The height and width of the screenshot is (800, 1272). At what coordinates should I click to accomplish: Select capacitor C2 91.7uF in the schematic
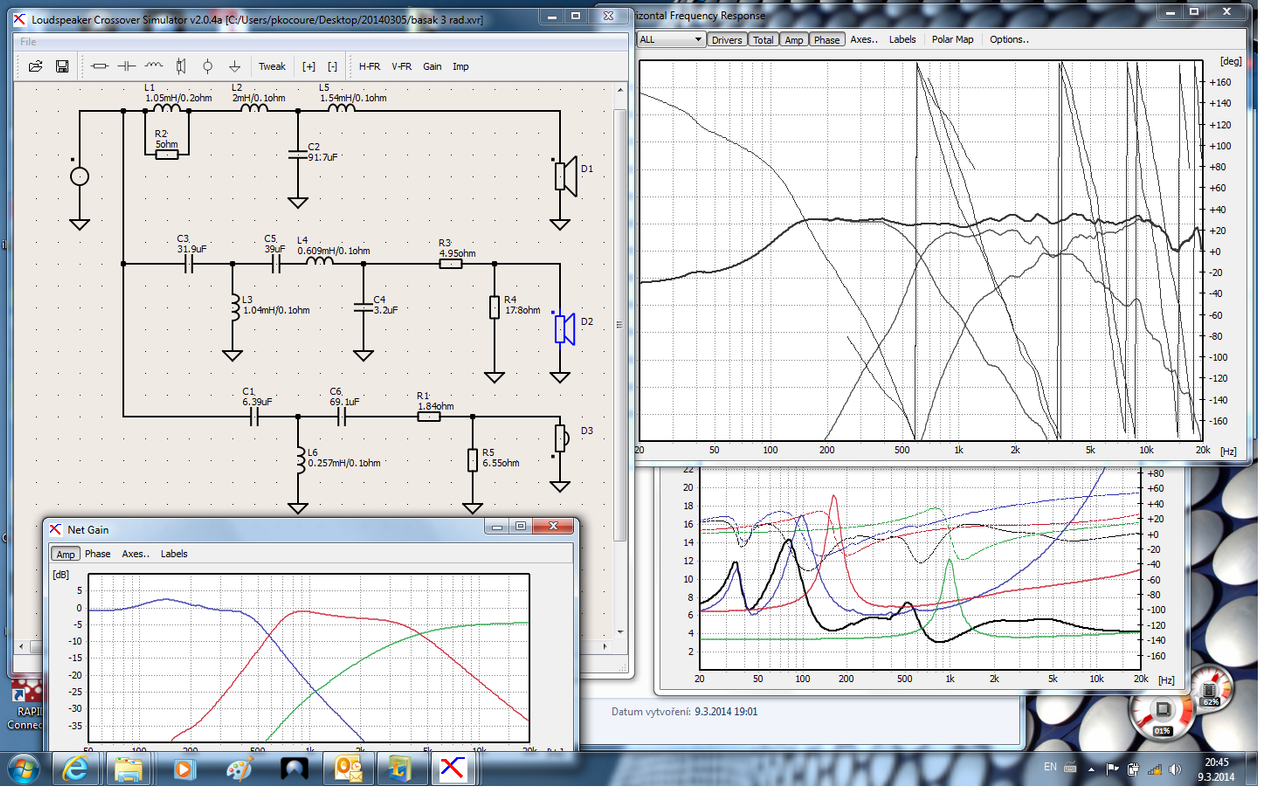pyautogui.click(x=297, y=153)
